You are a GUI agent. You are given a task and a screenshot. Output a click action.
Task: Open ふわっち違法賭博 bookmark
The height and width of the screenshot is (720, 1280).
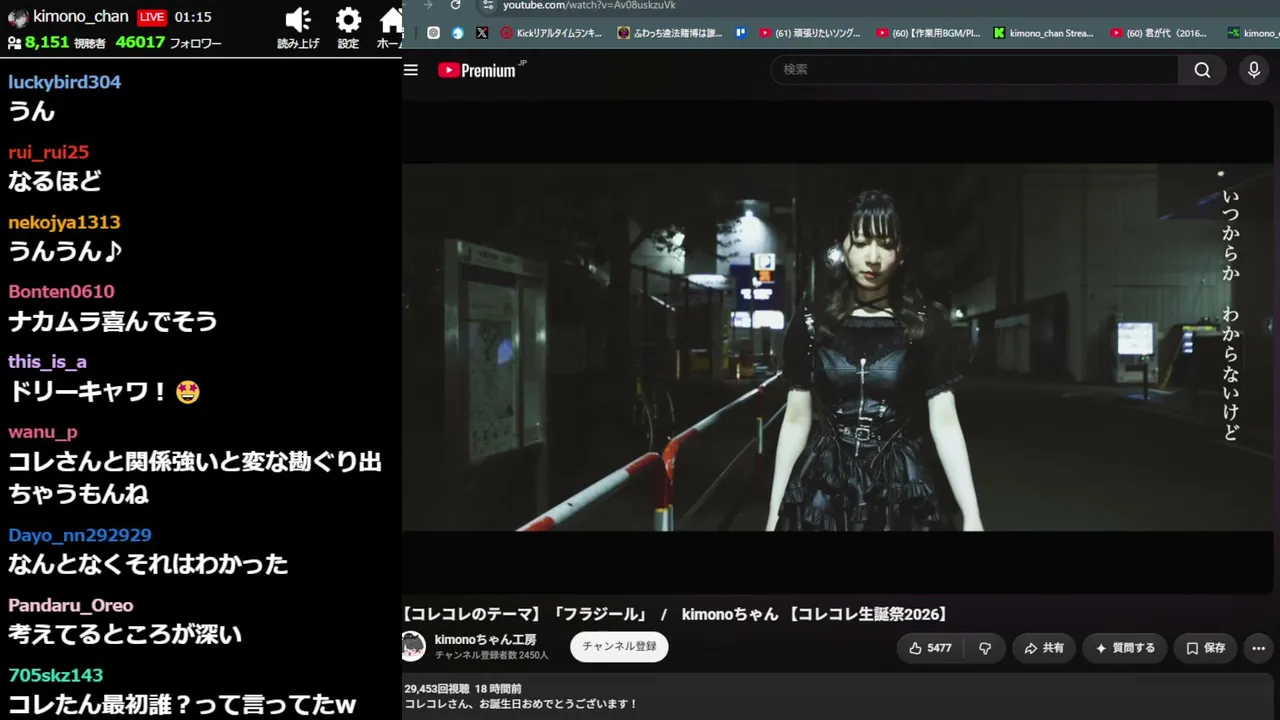(x=670, y=33)
